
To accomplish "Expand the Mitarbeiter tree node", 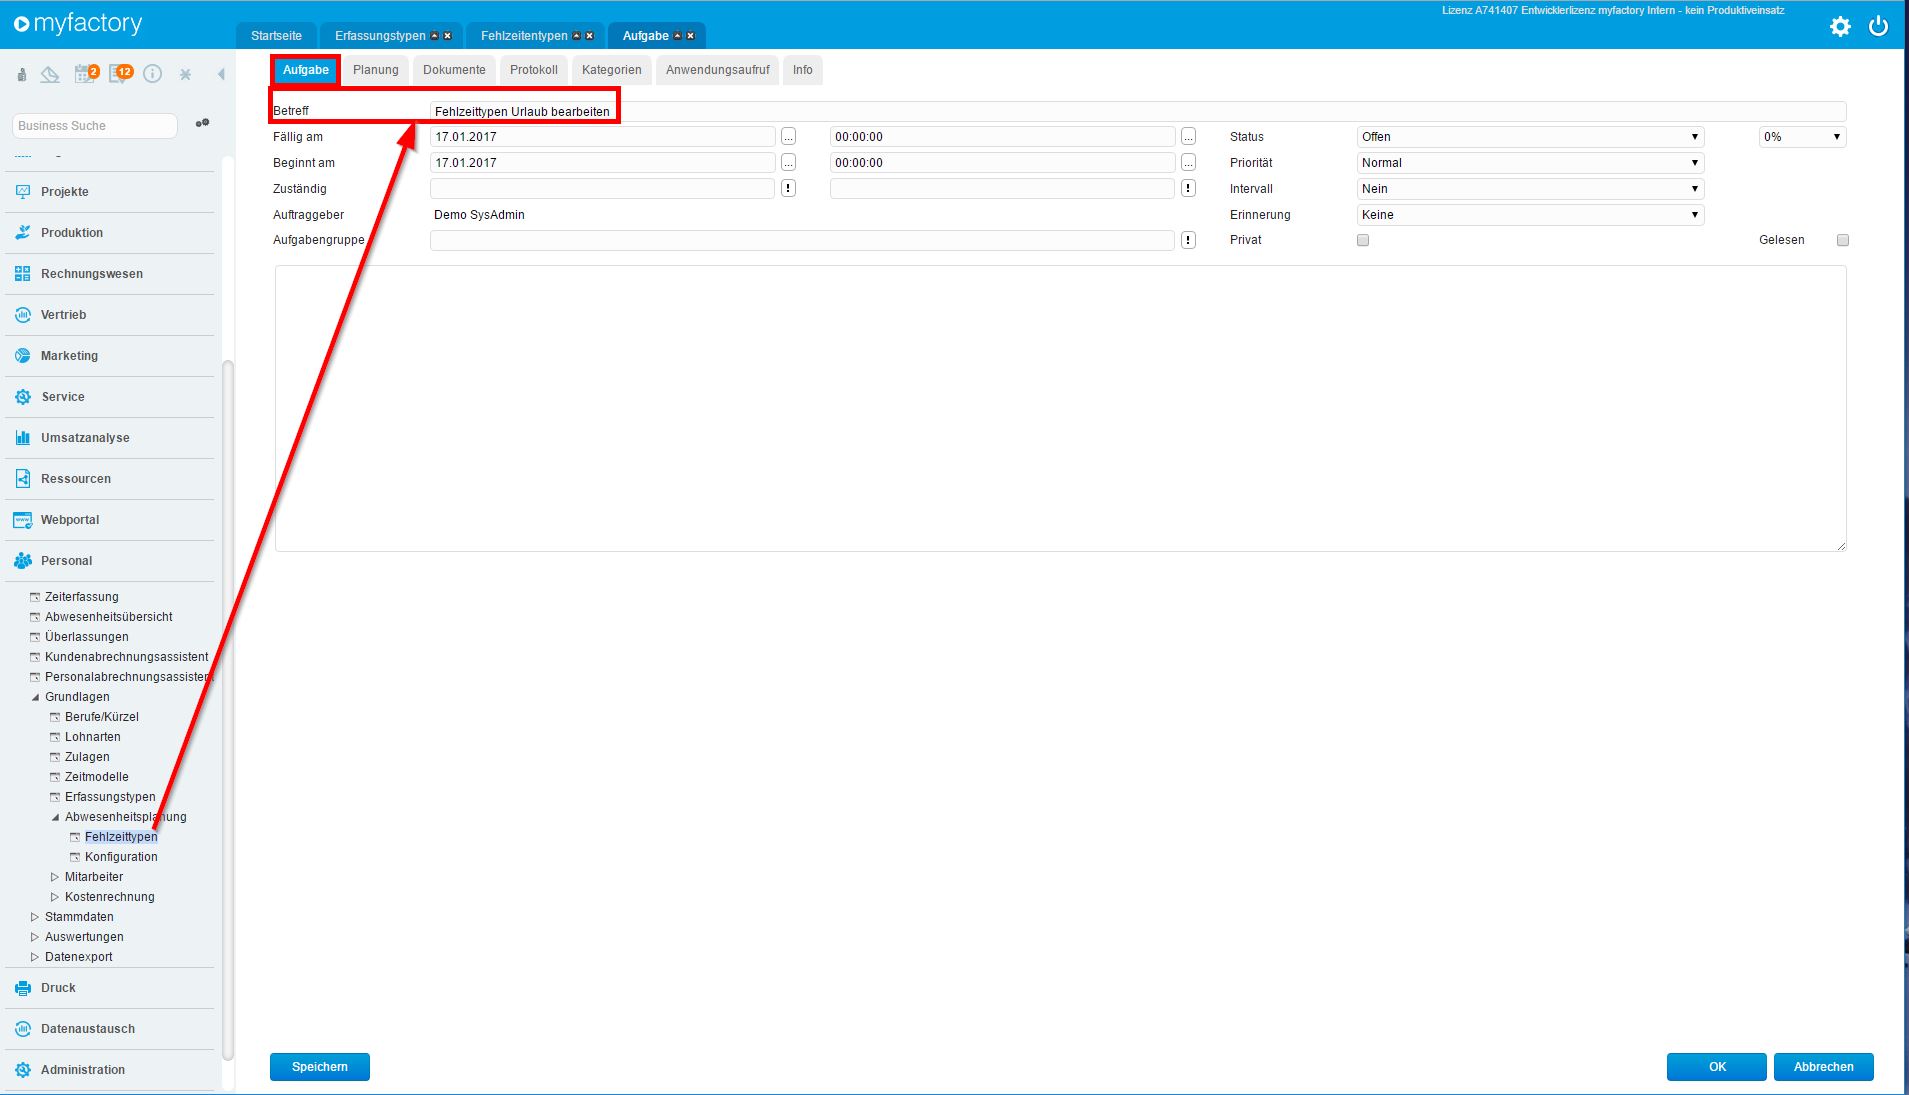I will (55, 877).
